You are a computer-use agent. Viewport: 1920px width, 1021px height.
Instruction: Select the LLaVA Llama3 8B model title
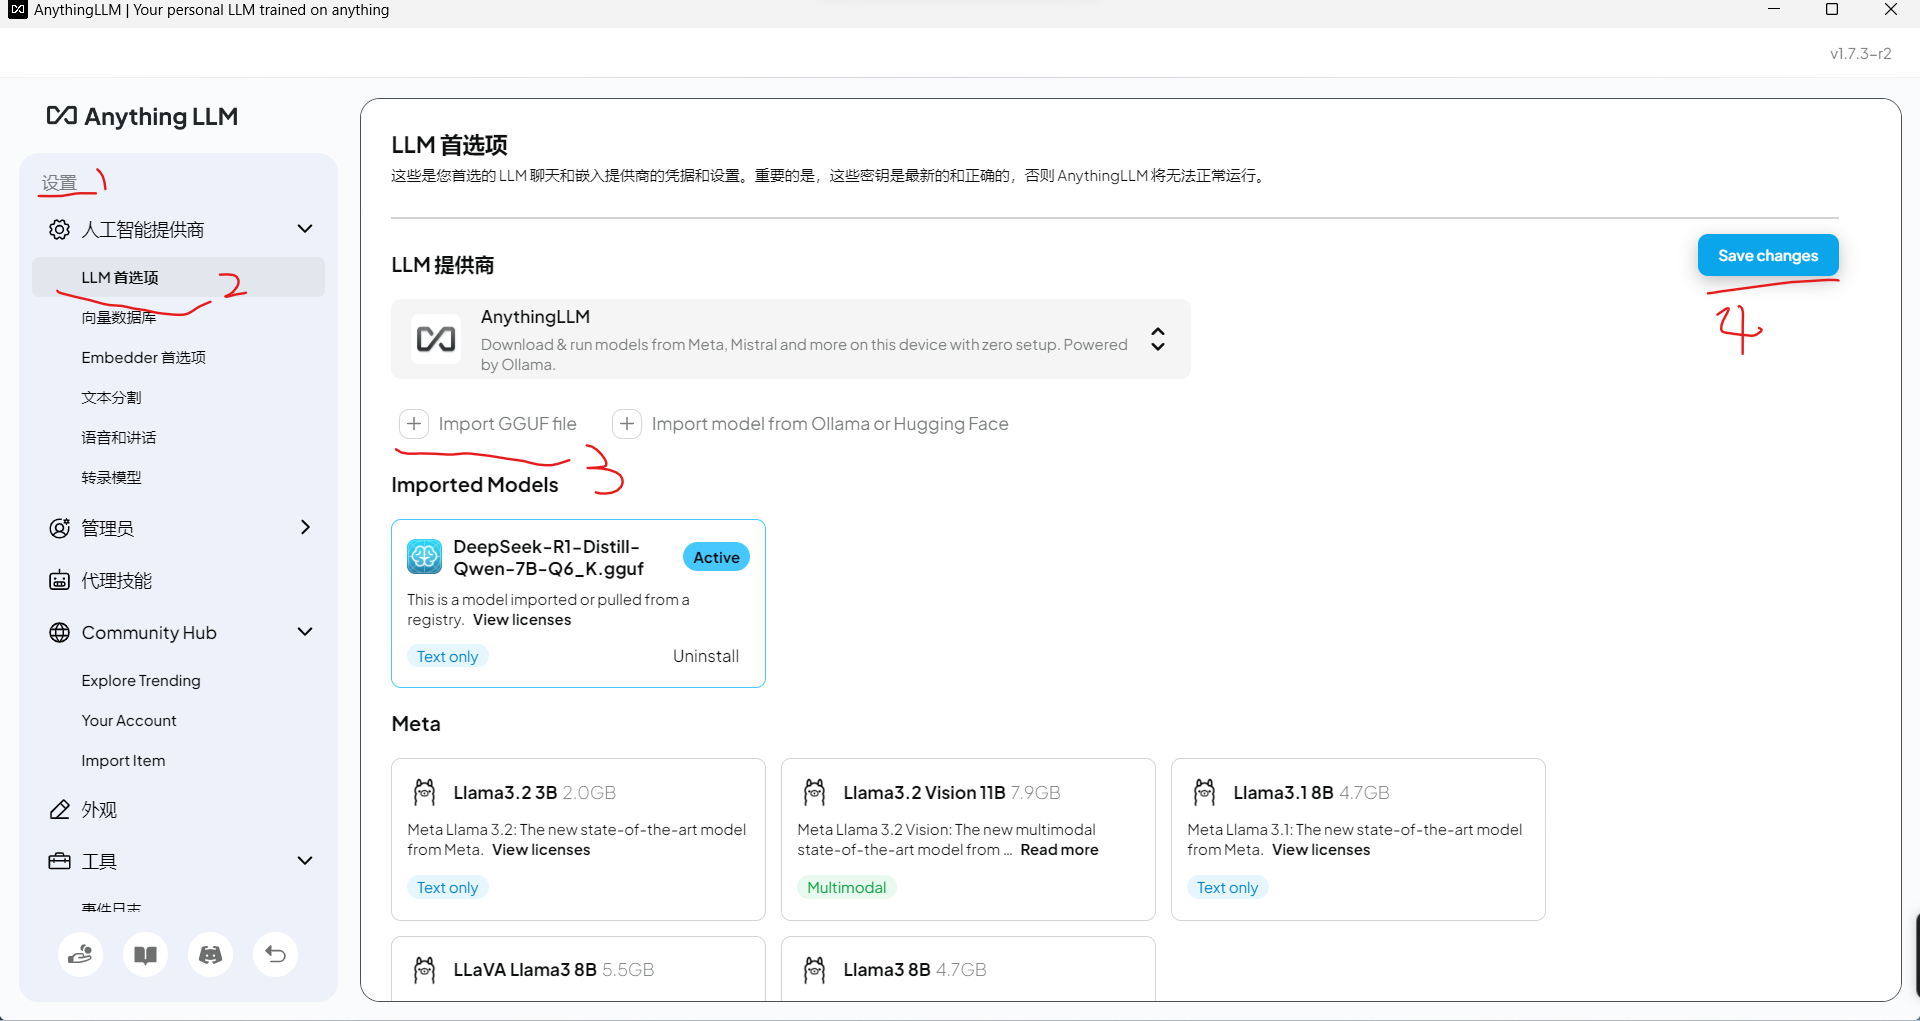point(525,970)
